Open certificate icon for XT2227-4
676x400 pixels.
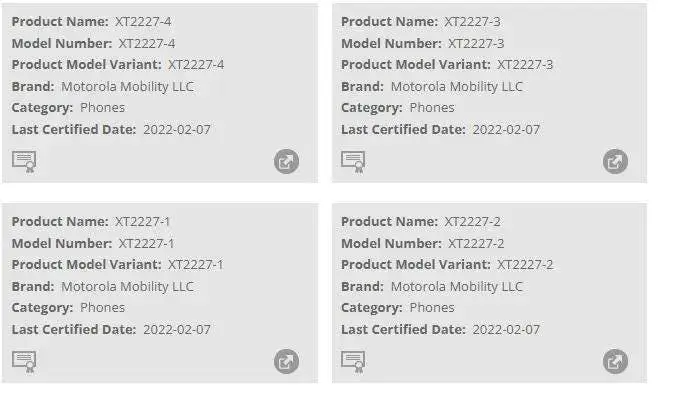tap(24, 162)
